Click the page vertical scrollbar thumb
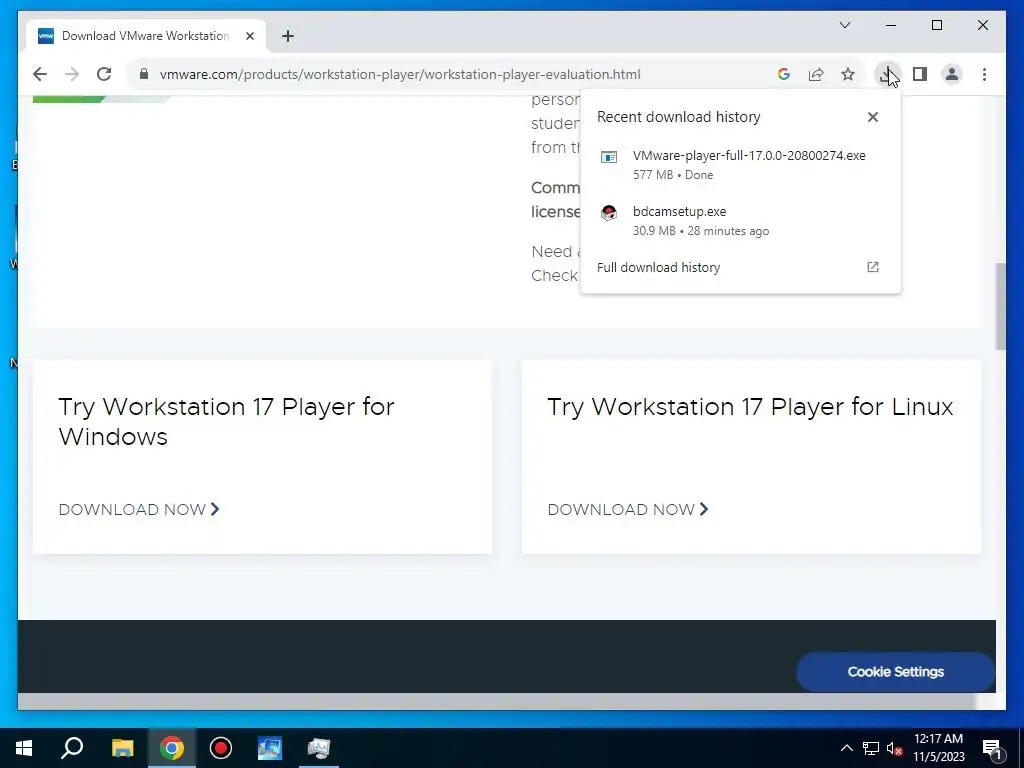1024x768 pixels. 1000,306
